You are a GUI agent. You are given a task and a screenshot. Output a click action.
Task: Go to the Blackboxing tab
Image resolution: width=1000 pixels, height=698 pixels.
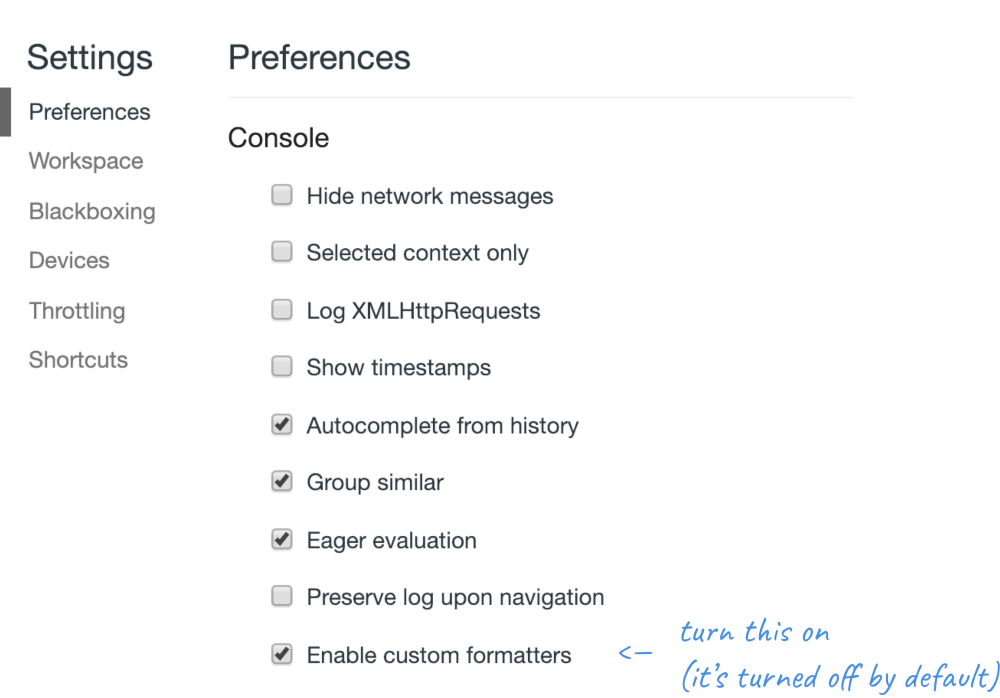pos(92,211)
